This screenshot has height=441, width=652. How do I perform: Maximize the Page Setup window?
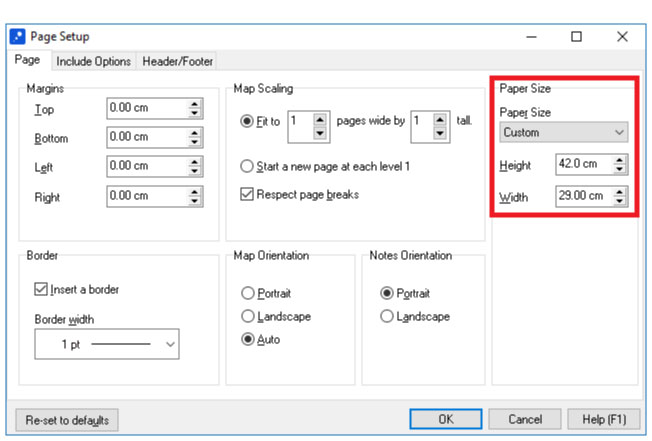coord(576,37)
